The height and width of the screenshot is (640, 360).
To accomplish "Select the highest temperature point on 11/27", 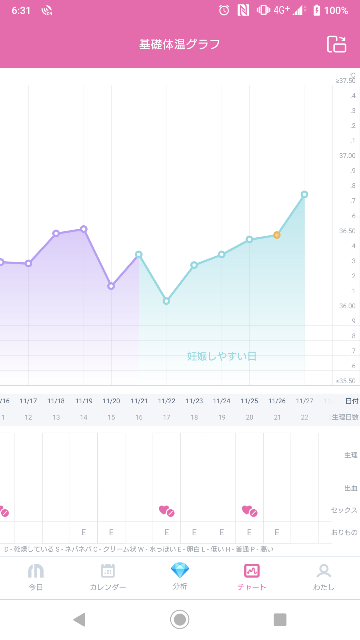I will pyautogui.click(x=304, y=195).
